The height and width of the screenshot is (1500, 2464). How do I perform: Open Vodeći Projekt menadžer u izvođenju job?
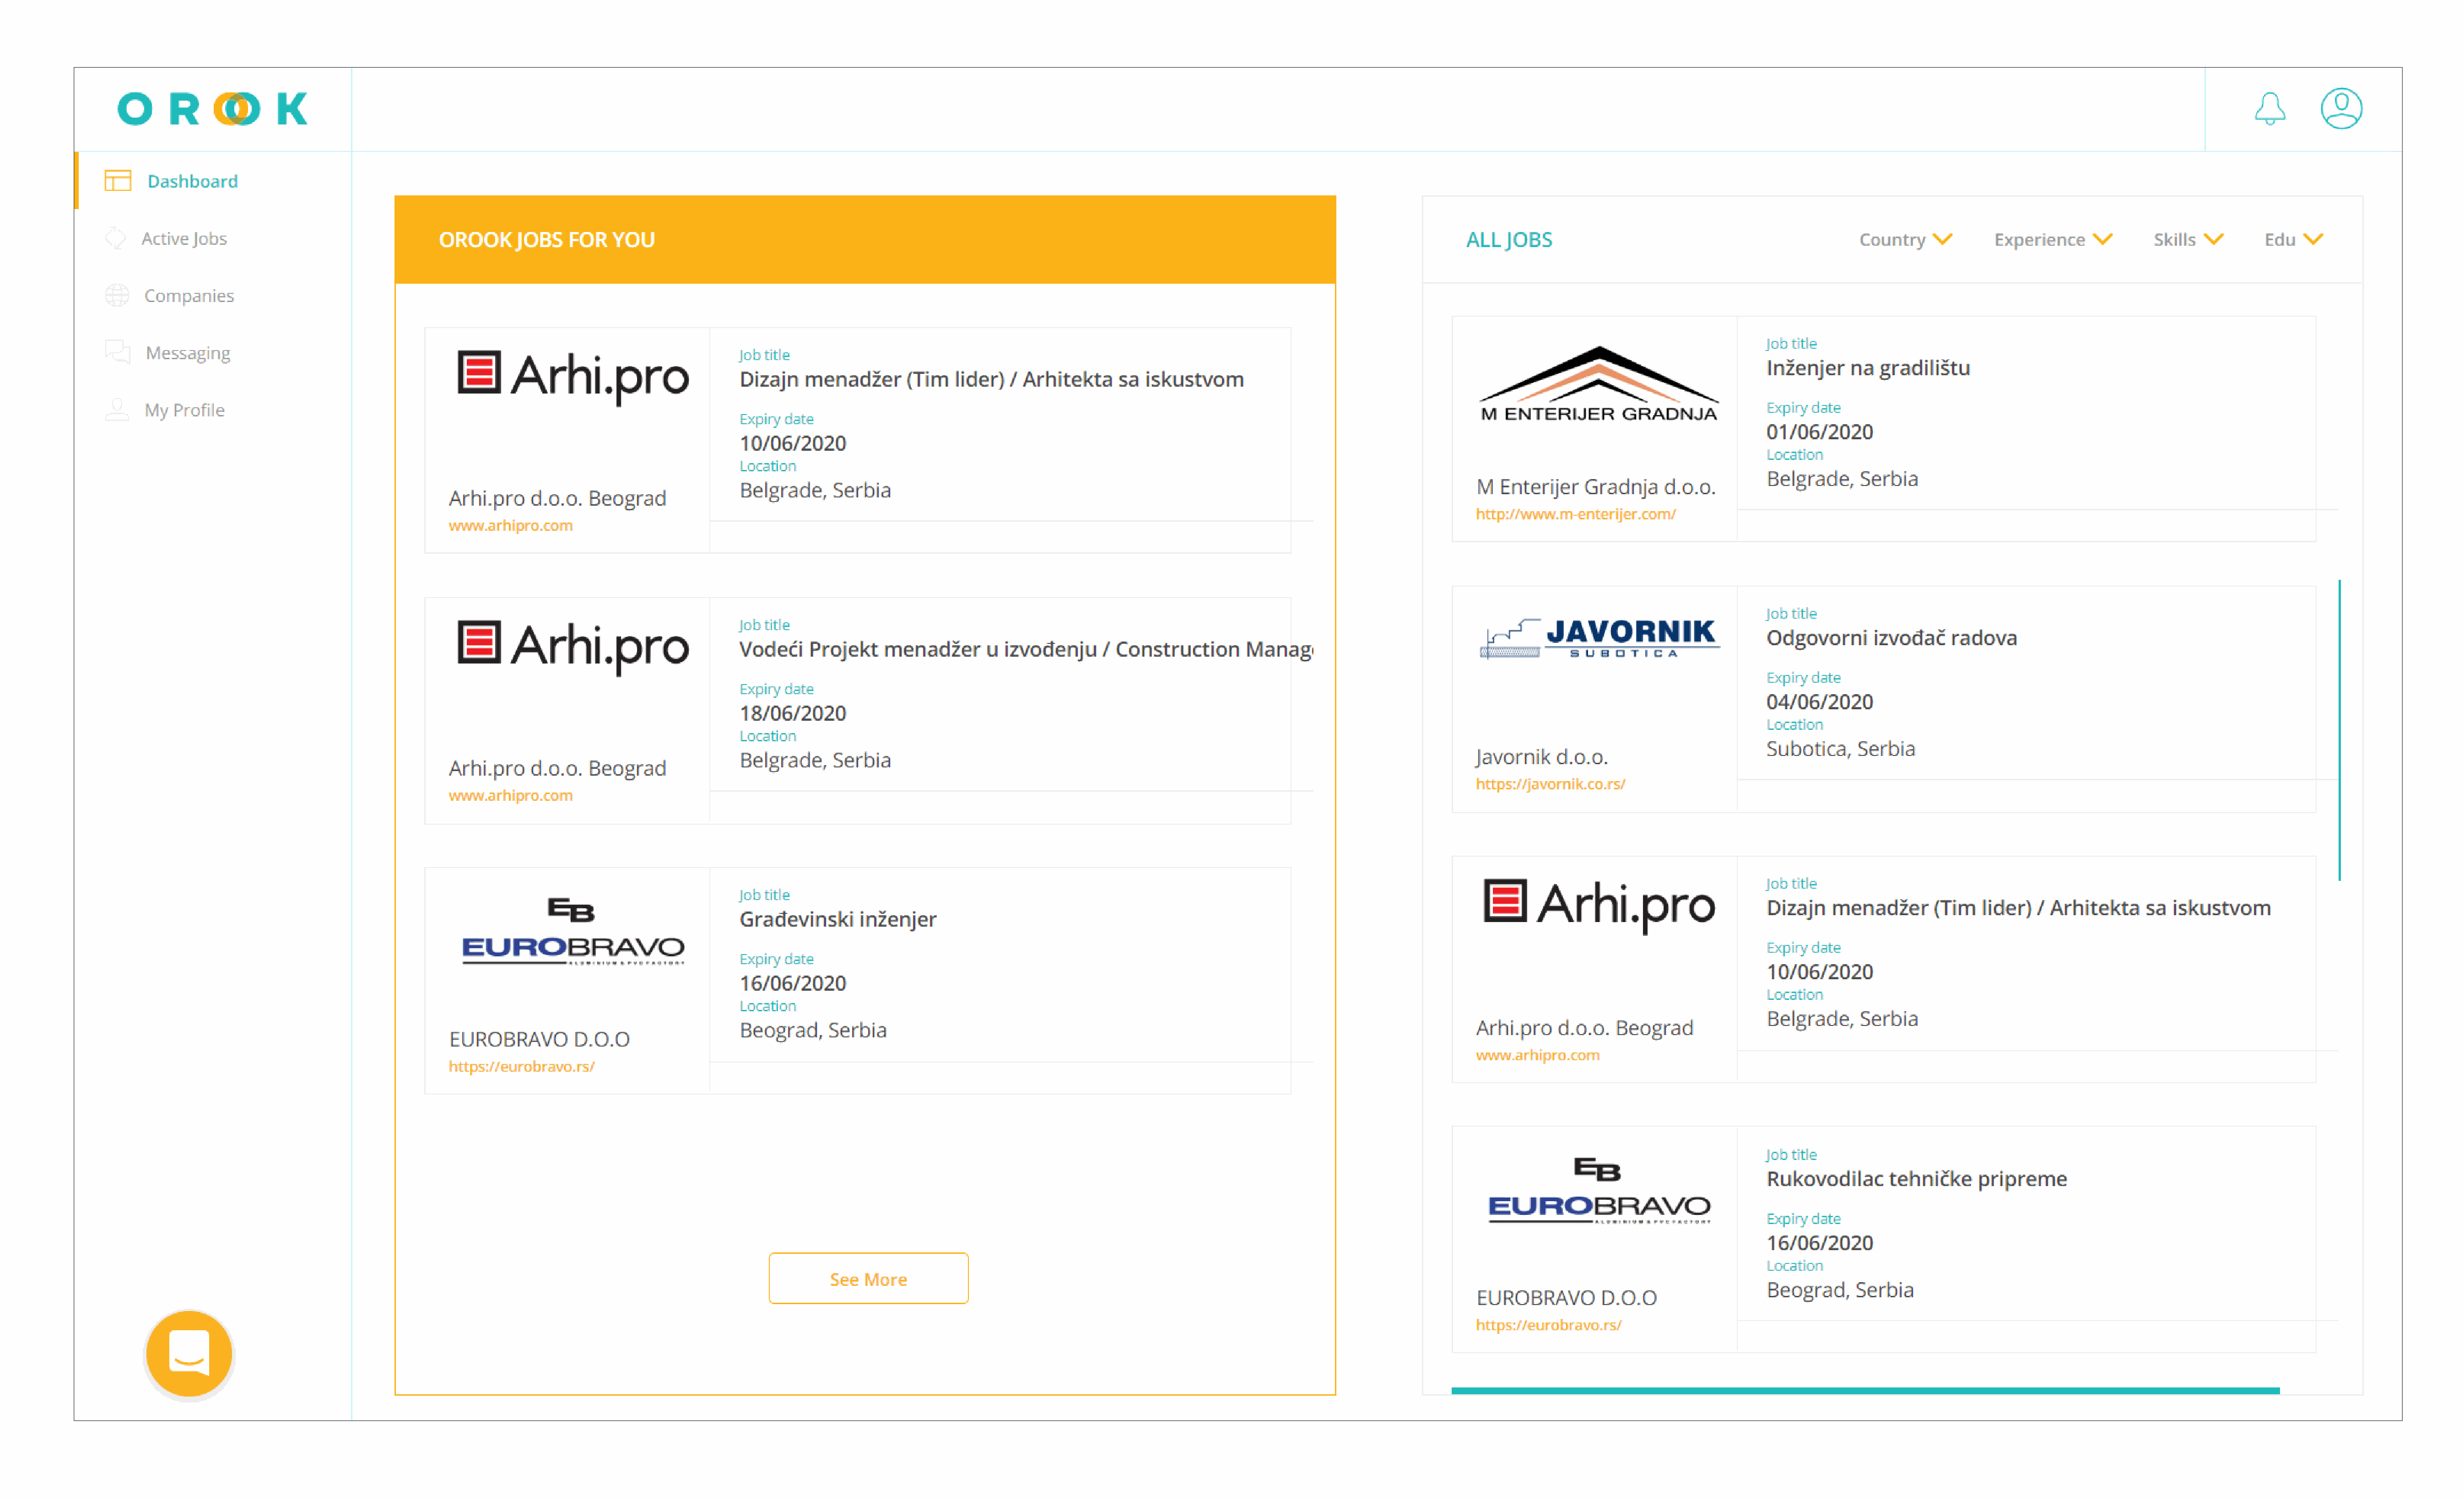pyautogui.click(x=1025, y=649)
